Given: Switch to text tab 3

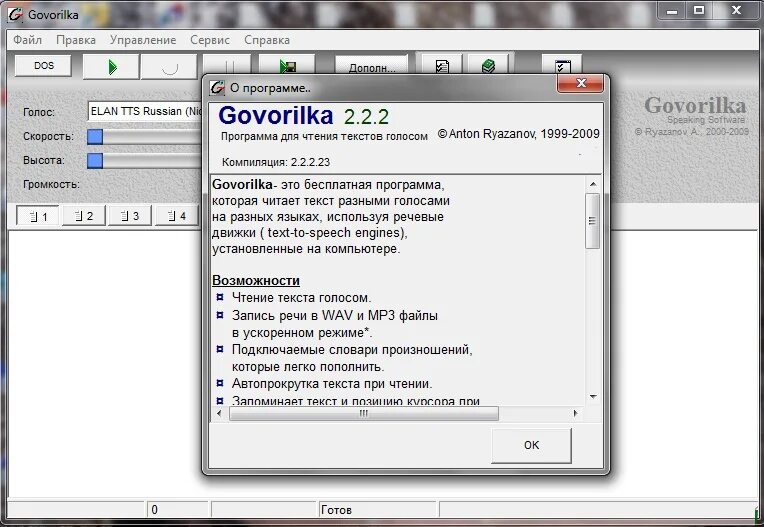Looking at the screenshot, I should click(x=130, y=216).
